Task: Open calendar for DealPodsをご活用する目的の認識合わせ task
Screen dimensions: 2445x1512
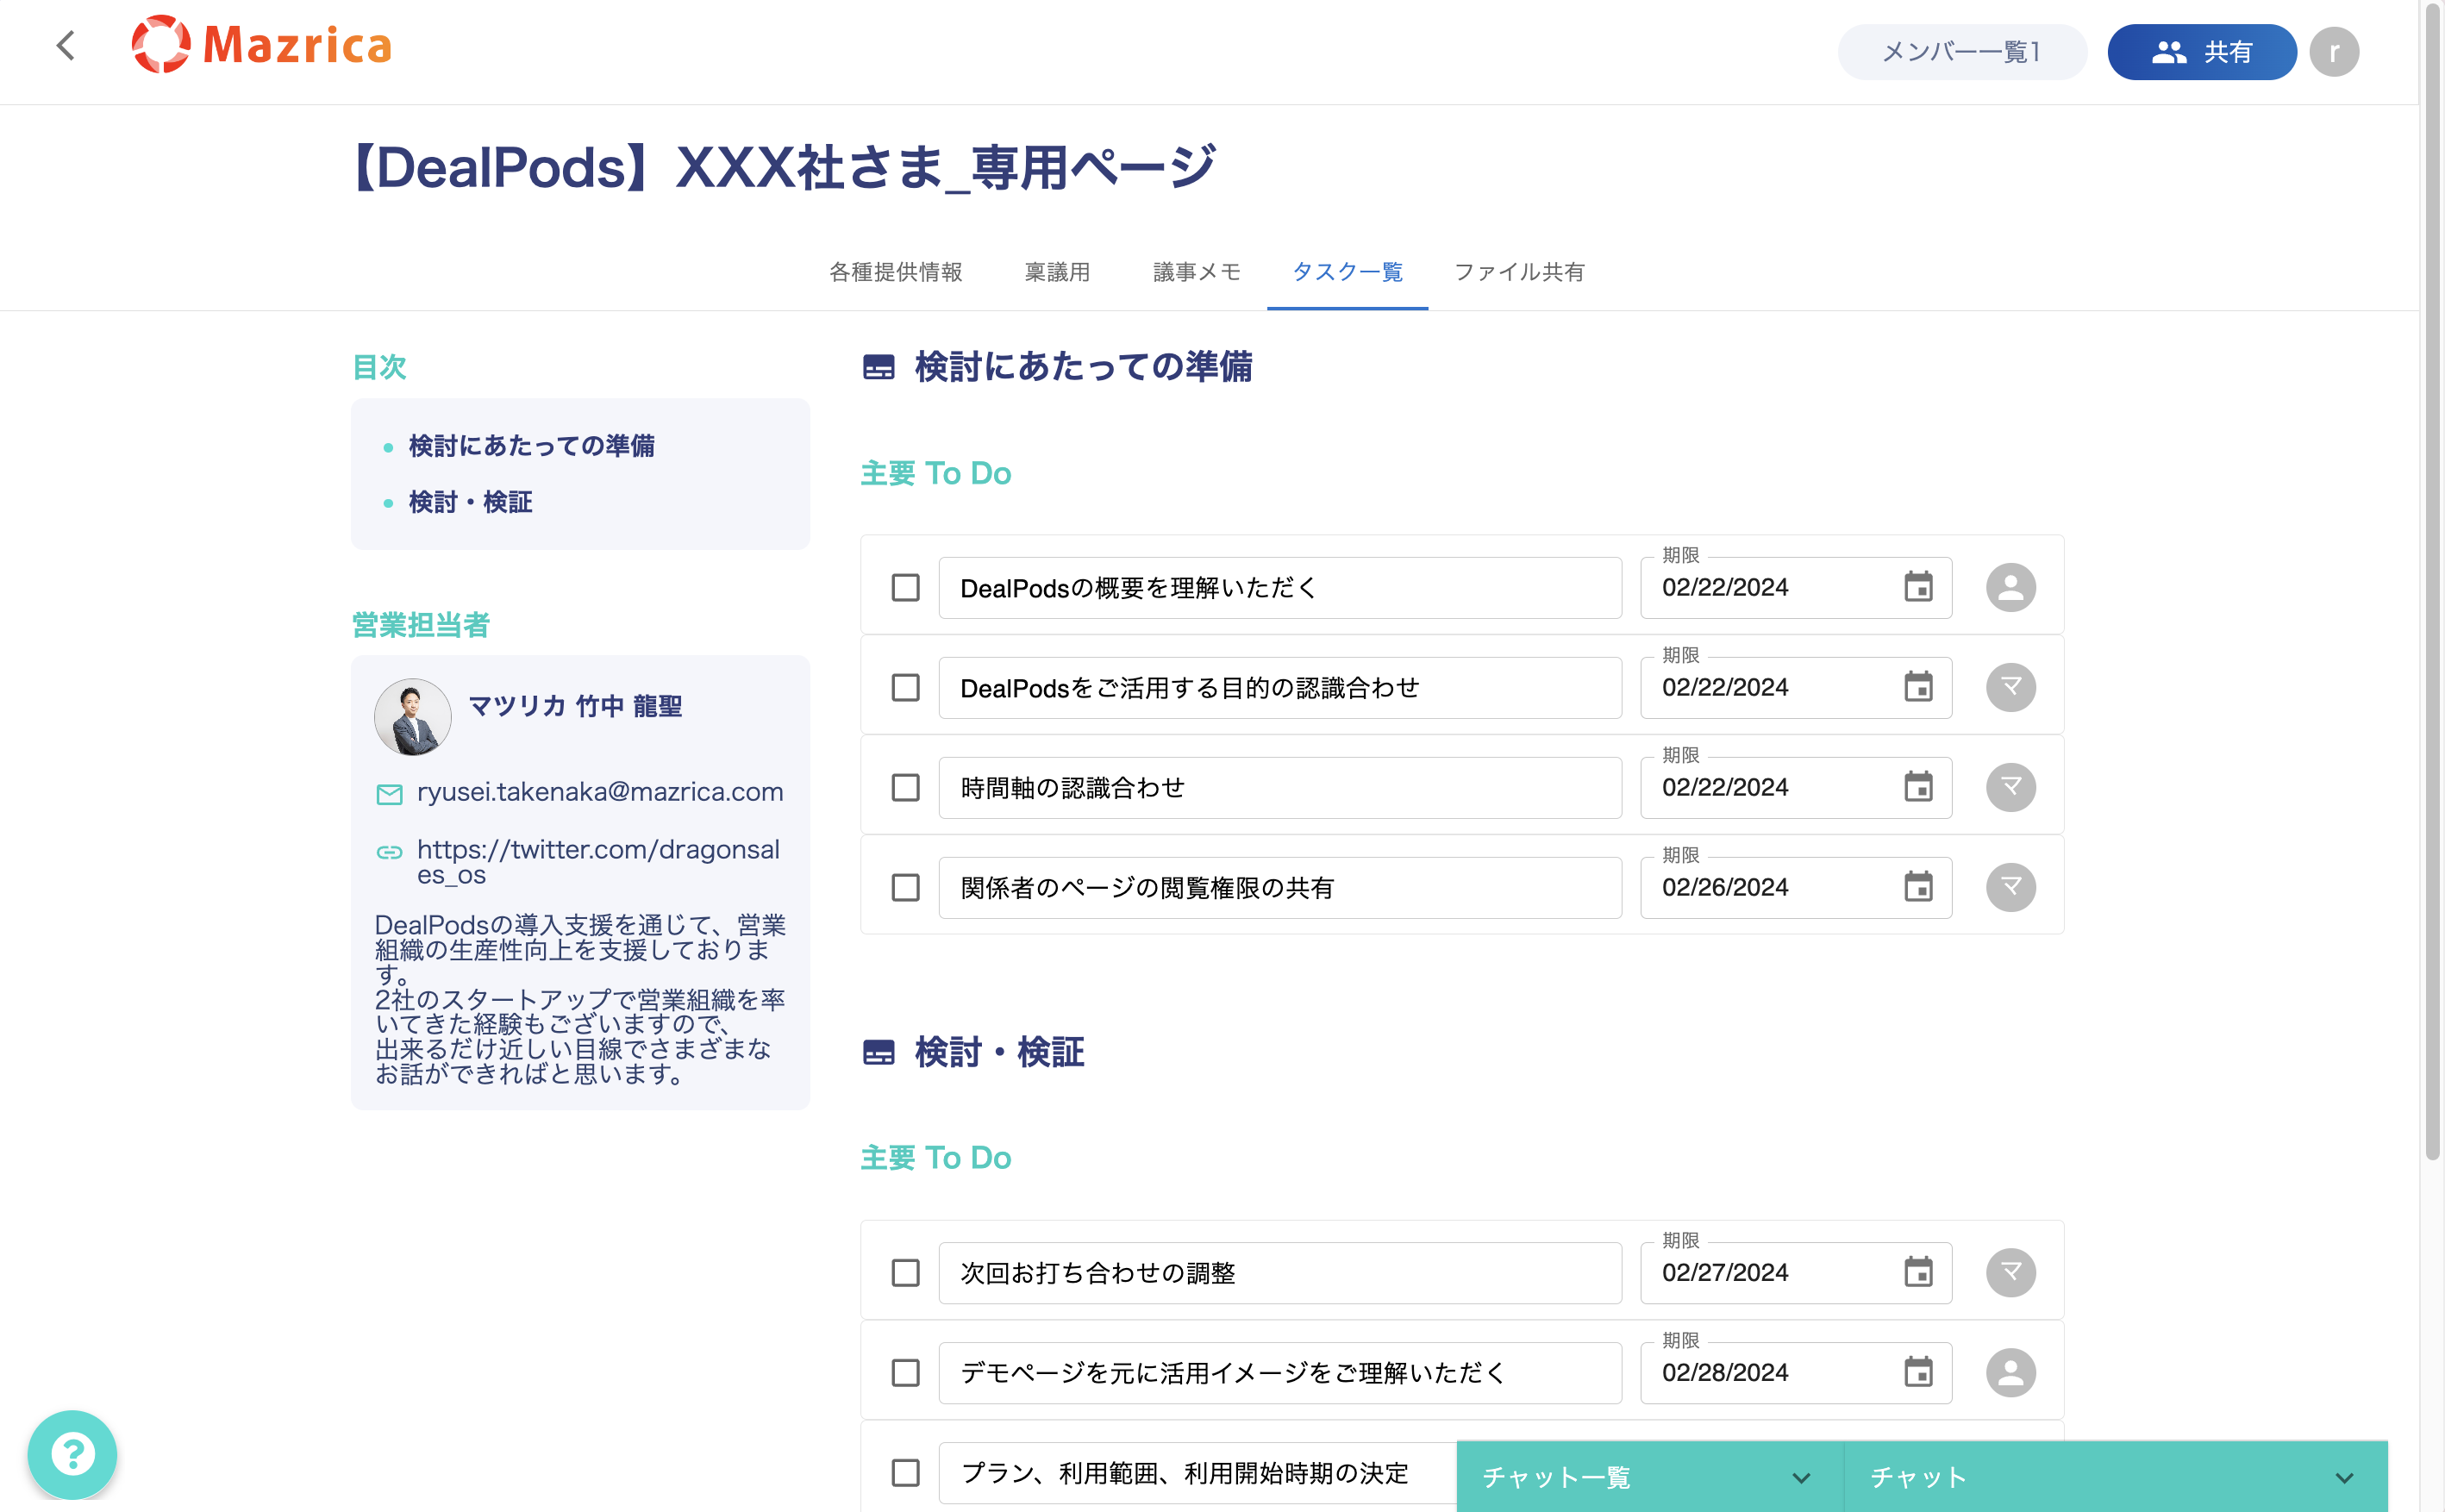Action: tap(1918, 687)
